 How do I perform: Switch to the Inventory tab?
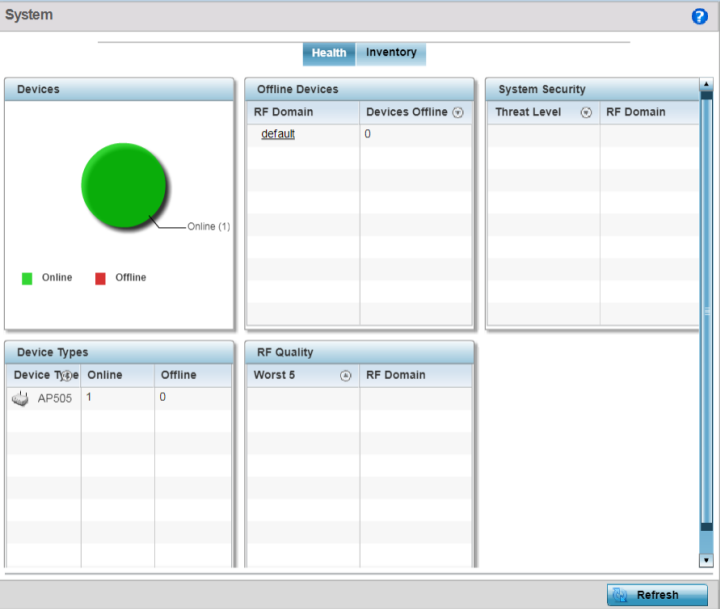tap(391, 53)
